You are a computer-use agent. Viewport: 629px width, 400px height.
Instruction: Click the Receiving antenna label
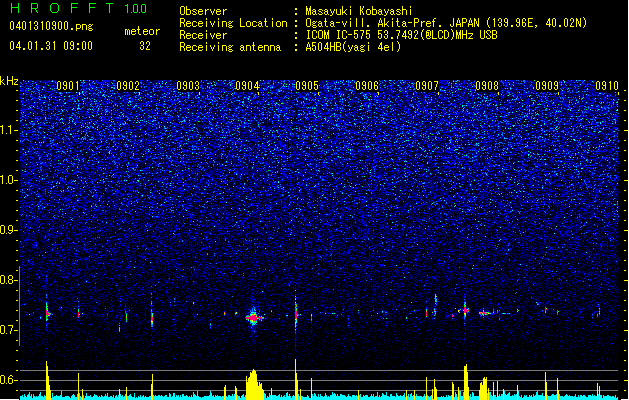click(230, 47)
